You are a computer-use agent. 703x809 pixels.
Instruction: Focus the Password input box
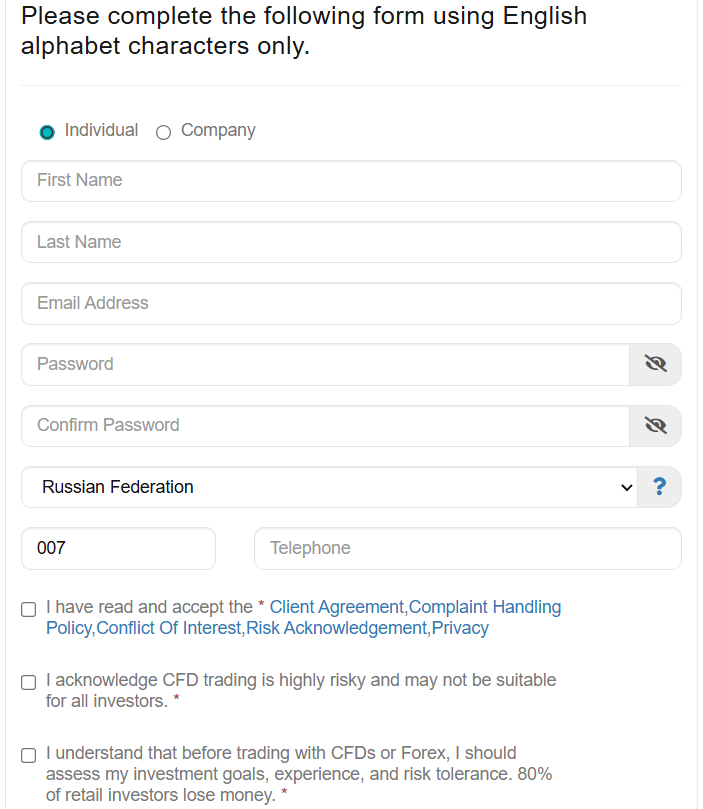[x=324, y=364]
